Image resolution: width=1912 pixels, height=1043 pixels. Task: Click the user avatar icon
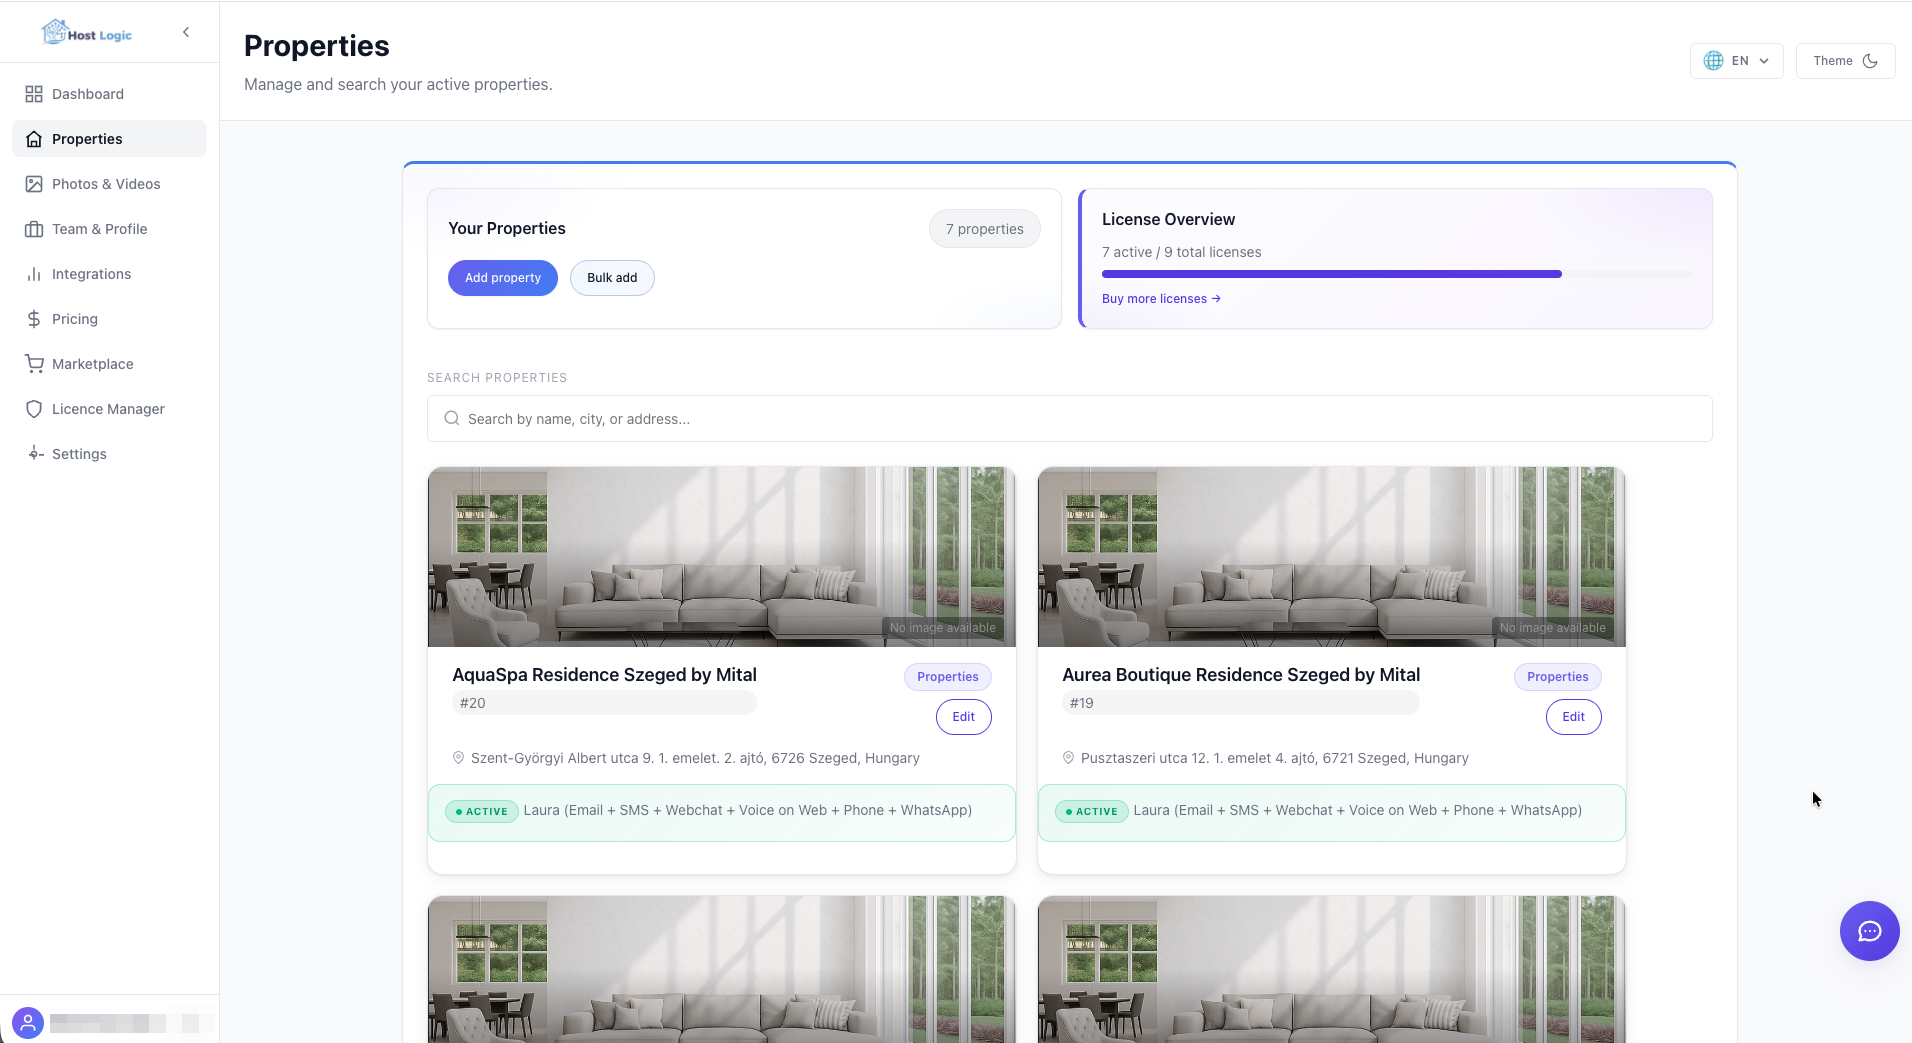[28, 1023]
